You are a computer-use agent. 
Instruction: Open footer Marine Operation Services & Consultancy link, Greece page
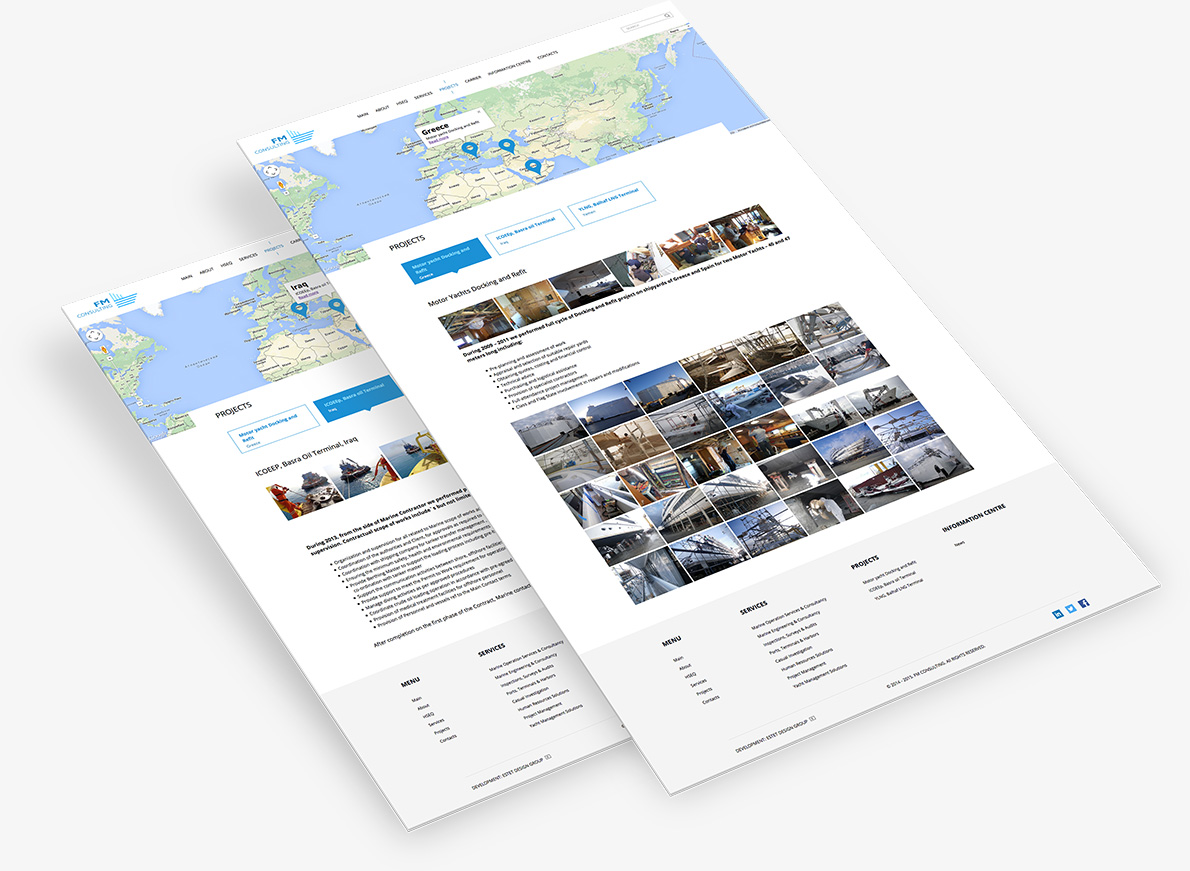789,614
